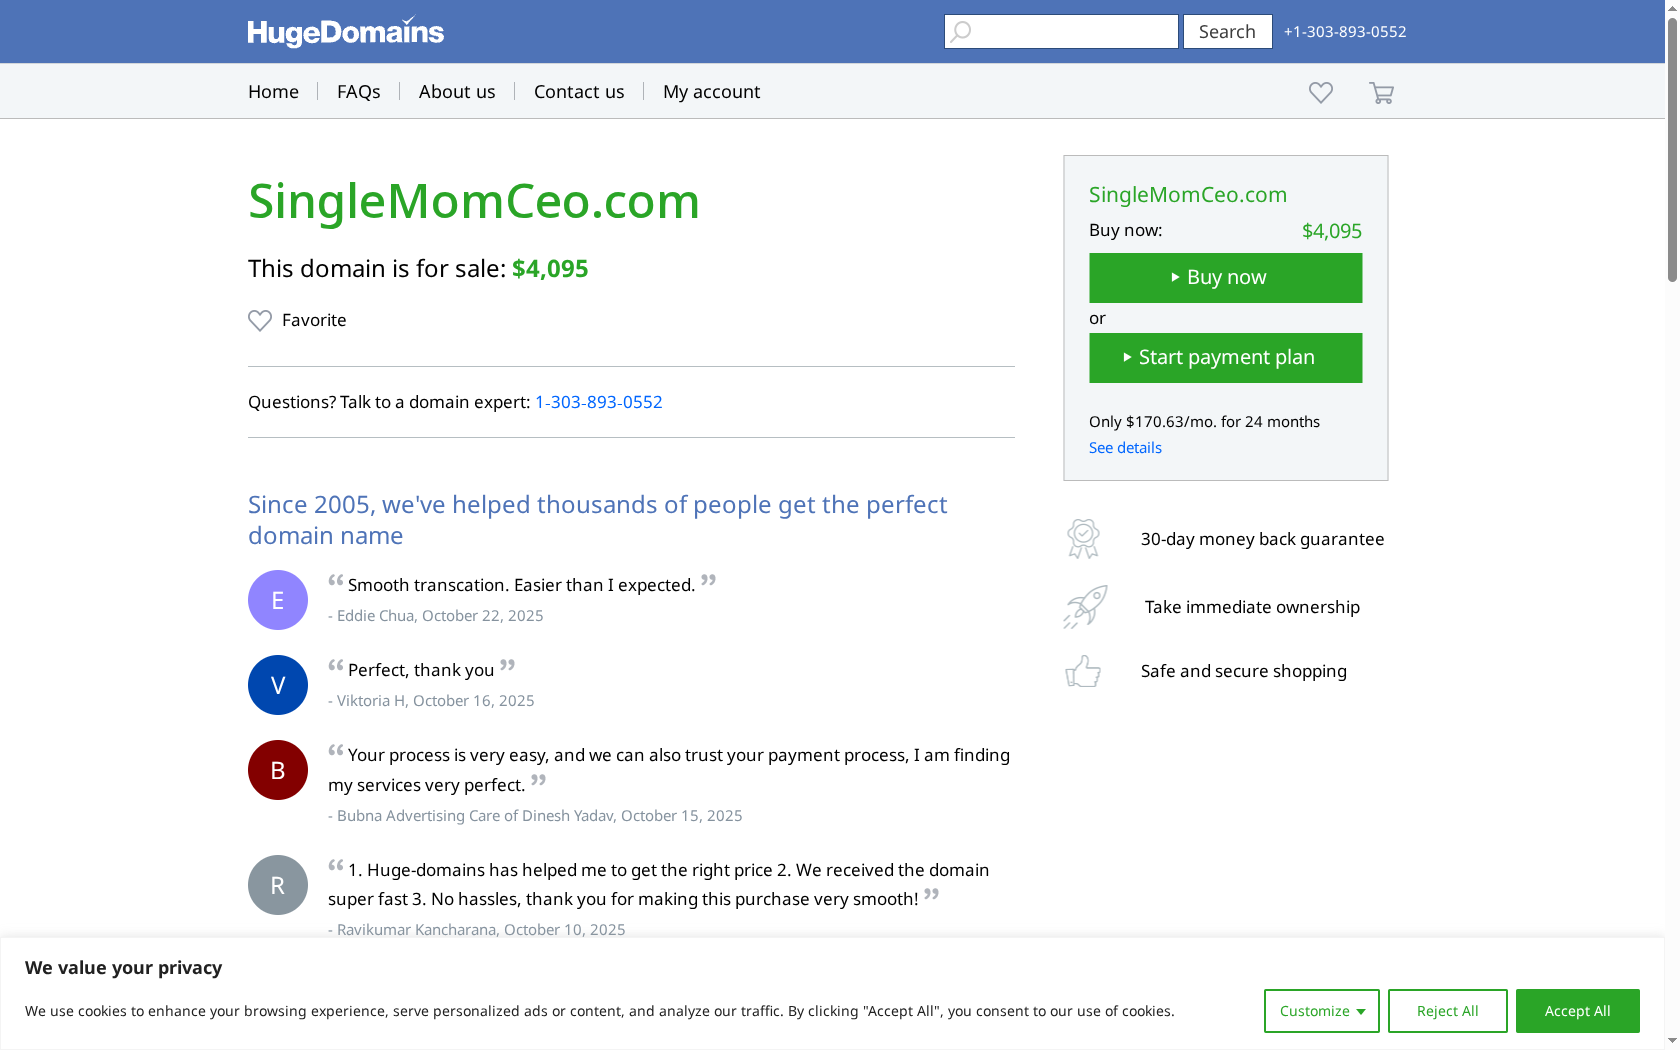Open the favorites heart icon in header
This screenshot has width=1680, height=1050.
pyautogui.click(x=1320, y=92)
